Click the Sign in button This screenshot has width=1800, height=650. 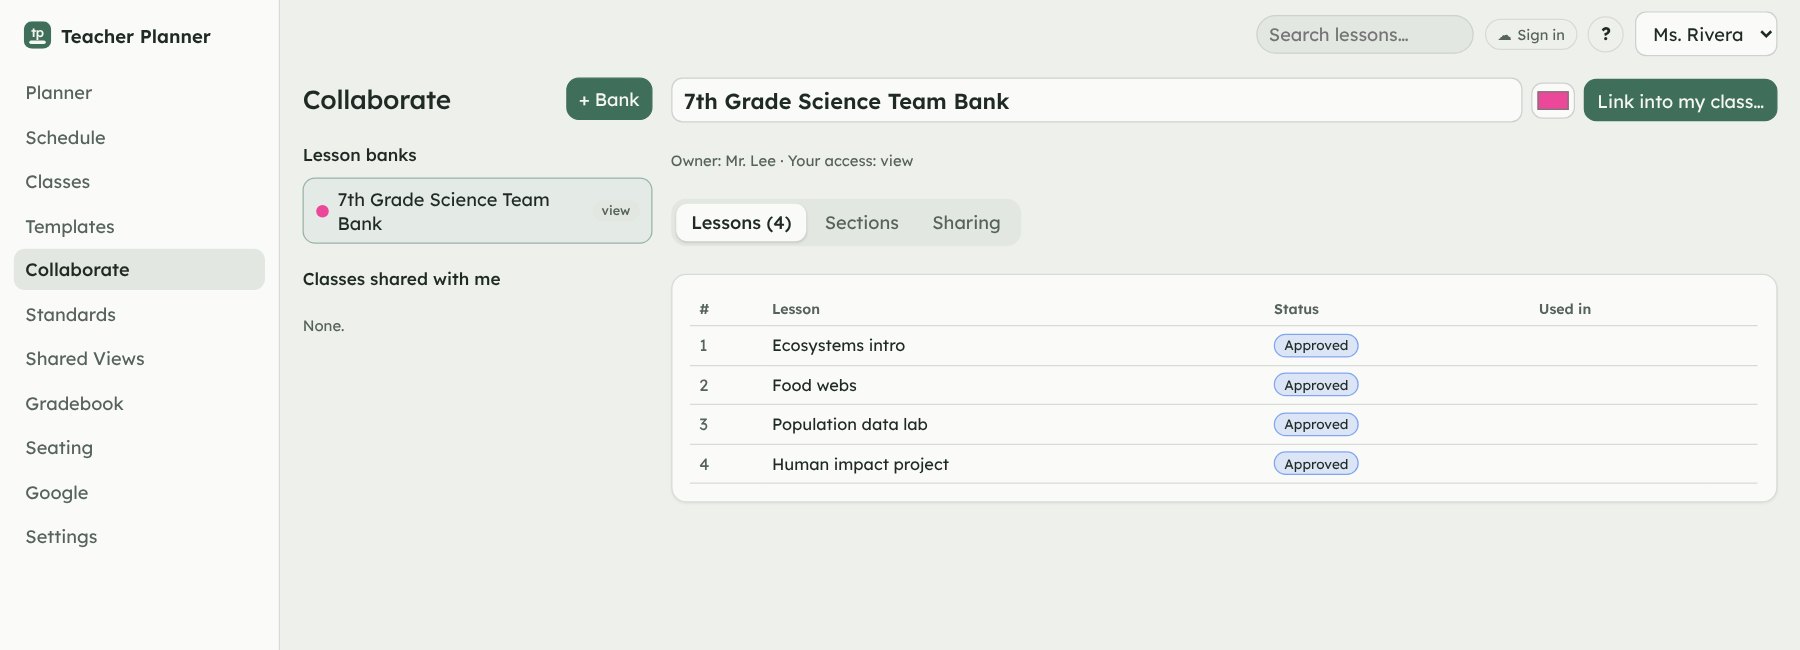coord(1531,35)
